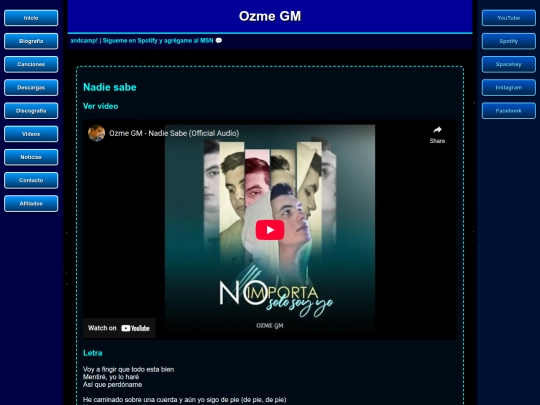Click the 'Letra' heading
The width and height of the screenshot is (540, 405).
click(93, 353)
